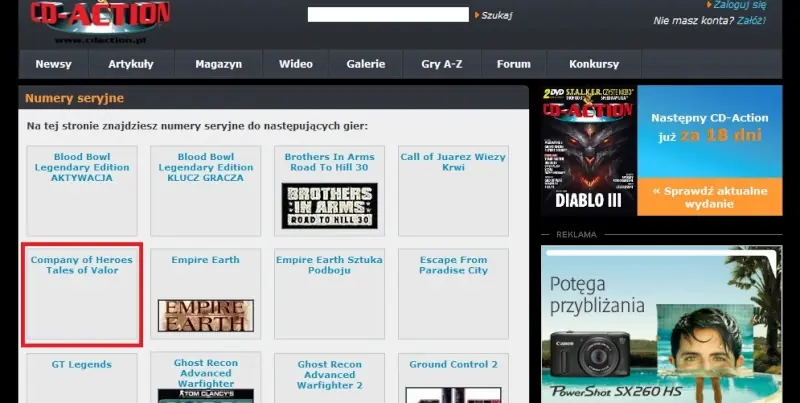The image size is (800, 403).
Task: Open the GT Legends link
Action: [x=82, y=365]
